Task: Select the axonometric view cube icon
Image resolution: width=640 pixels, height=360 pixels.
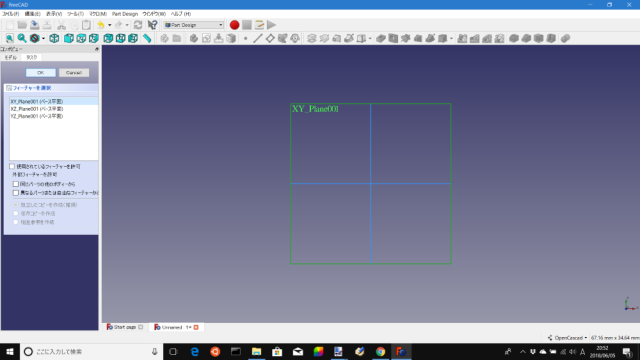Action: click(54, 38)
